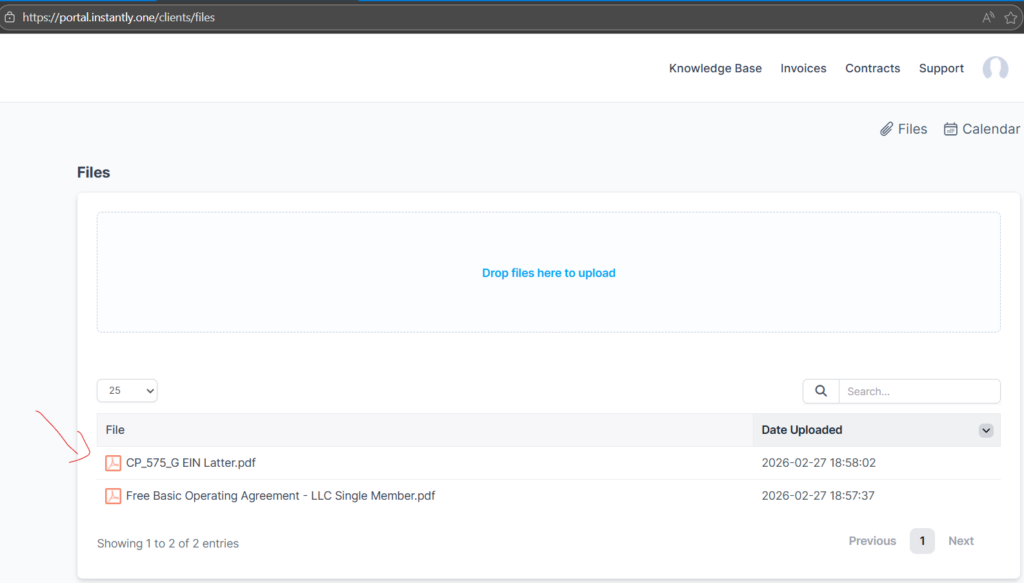
Task: Click the paperclip Files icon
Action: [x=886, y=129]
